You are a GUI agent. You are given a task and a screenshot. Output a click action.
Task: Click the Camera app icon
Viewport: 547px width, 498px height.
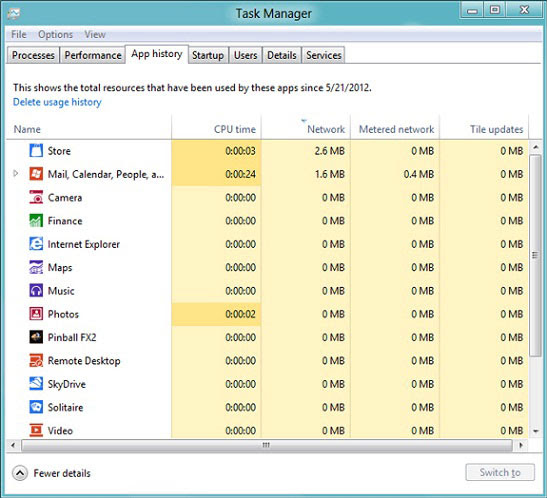(36, 197)
